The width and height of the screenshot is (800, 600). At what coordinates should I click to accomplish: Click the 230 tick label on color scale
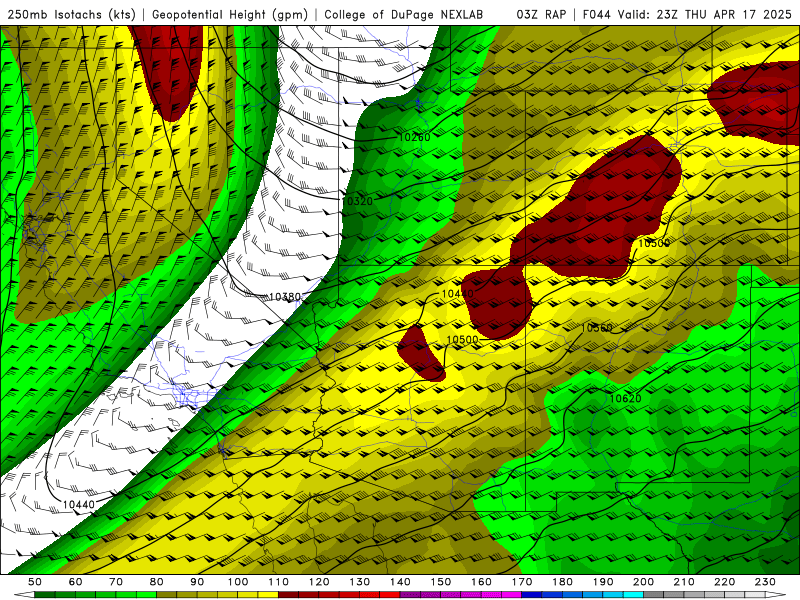point(765,582)
